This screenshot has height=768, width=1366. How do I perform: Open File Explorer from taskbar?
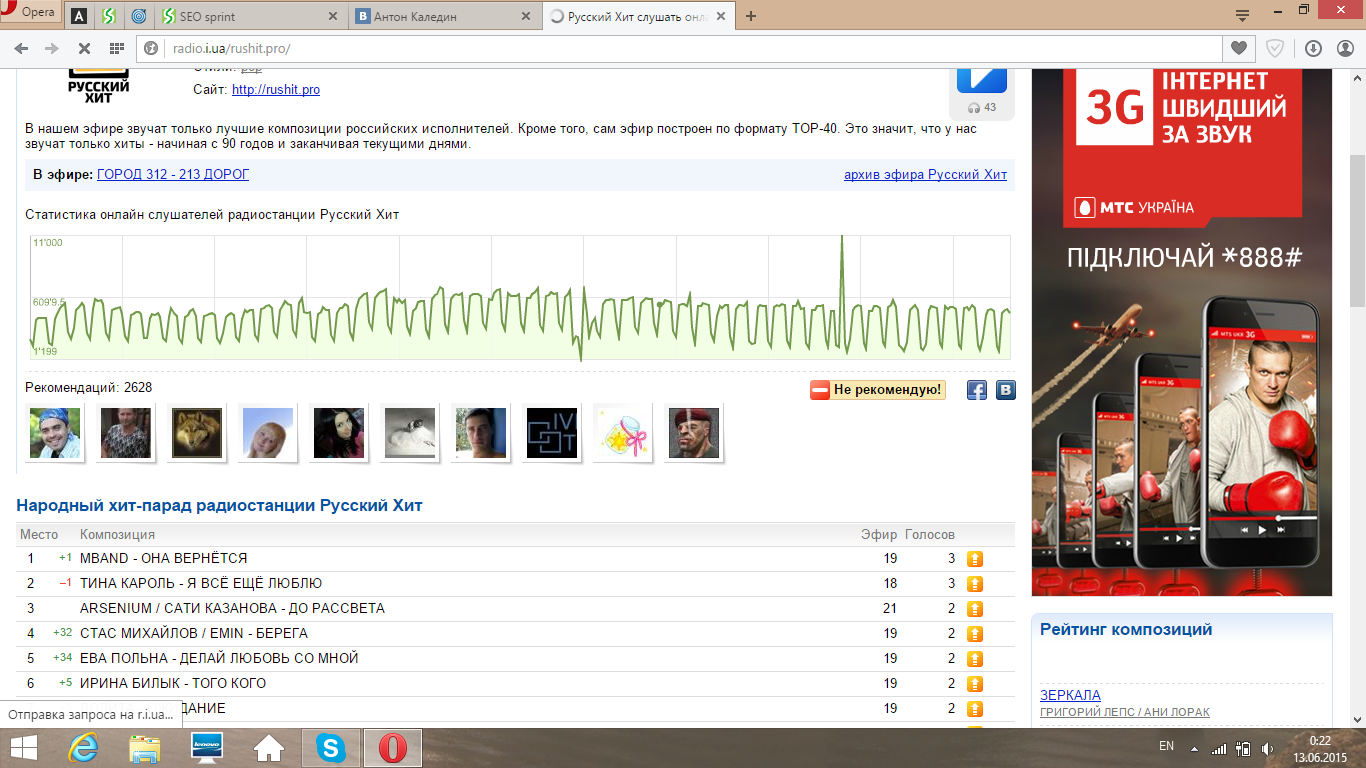[x=145, y=748]
